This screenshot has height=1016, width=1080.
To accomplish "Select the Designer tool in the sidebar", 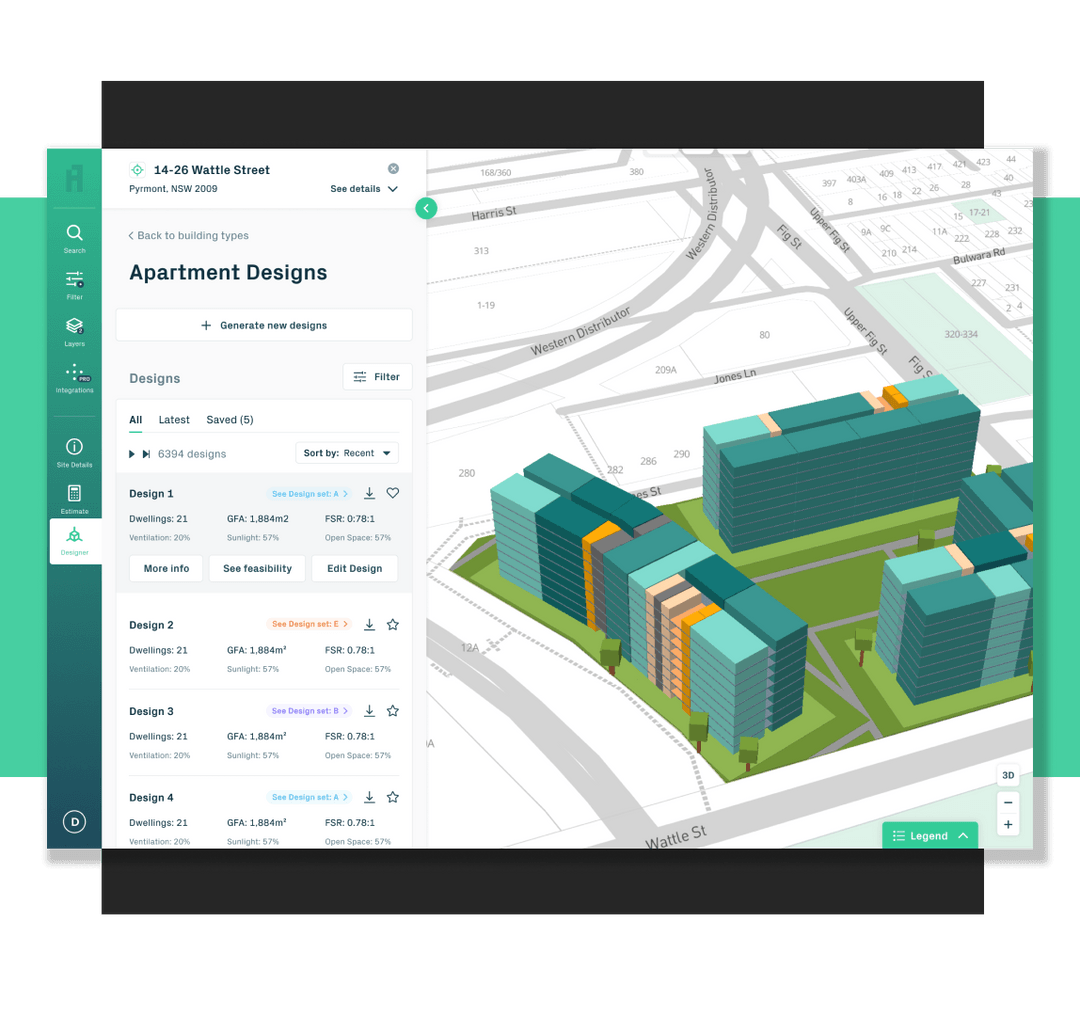I will (x=74, y=540).
